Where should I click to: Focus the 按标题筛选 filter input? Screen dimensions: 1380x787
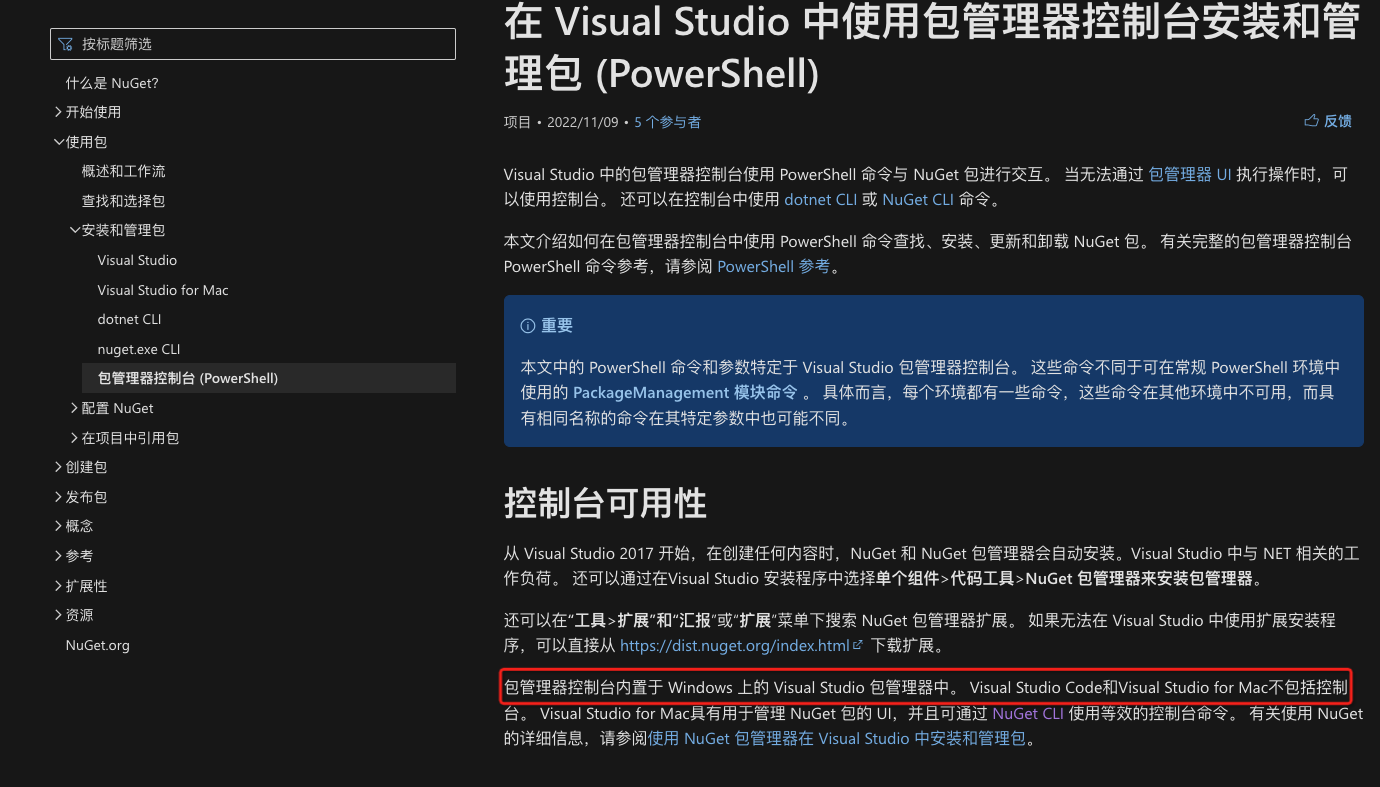(253, 44)
